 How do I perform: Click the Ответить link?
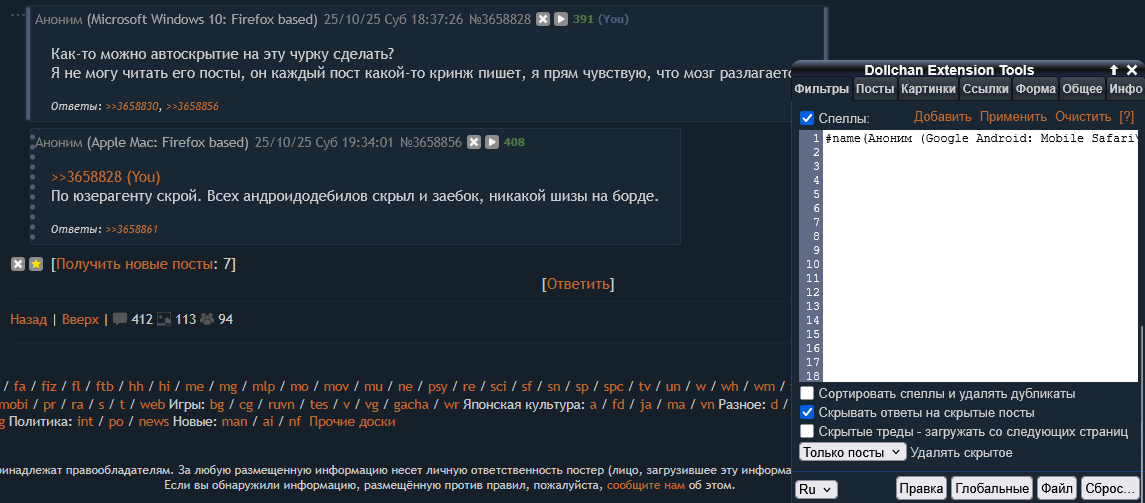pyautogui.click(x=578, y=284)
